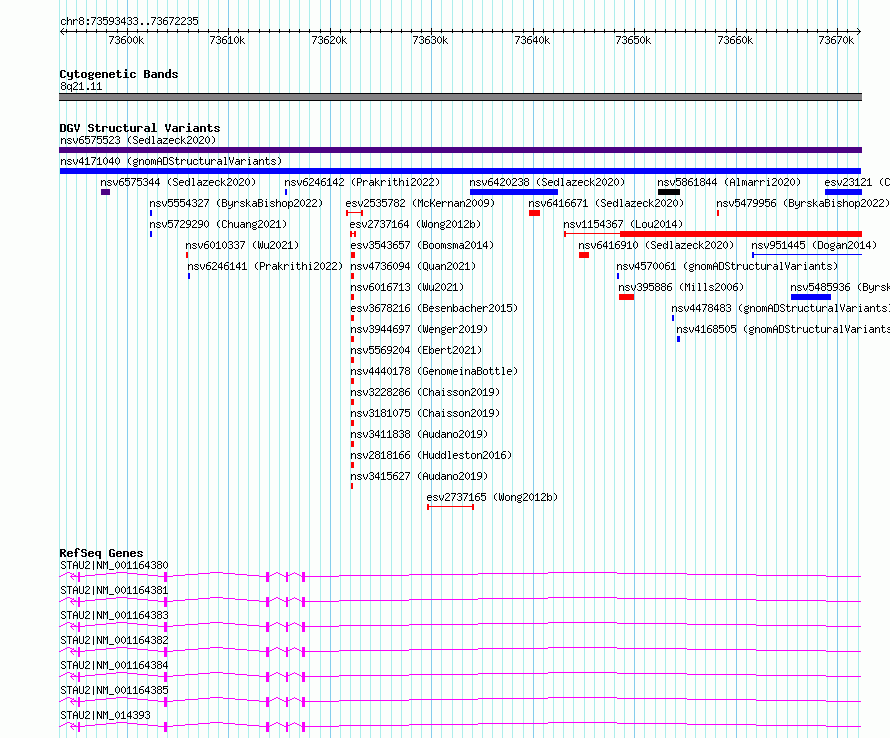Click nsv4168505 gnomAD variant label

tap(783, 329)
